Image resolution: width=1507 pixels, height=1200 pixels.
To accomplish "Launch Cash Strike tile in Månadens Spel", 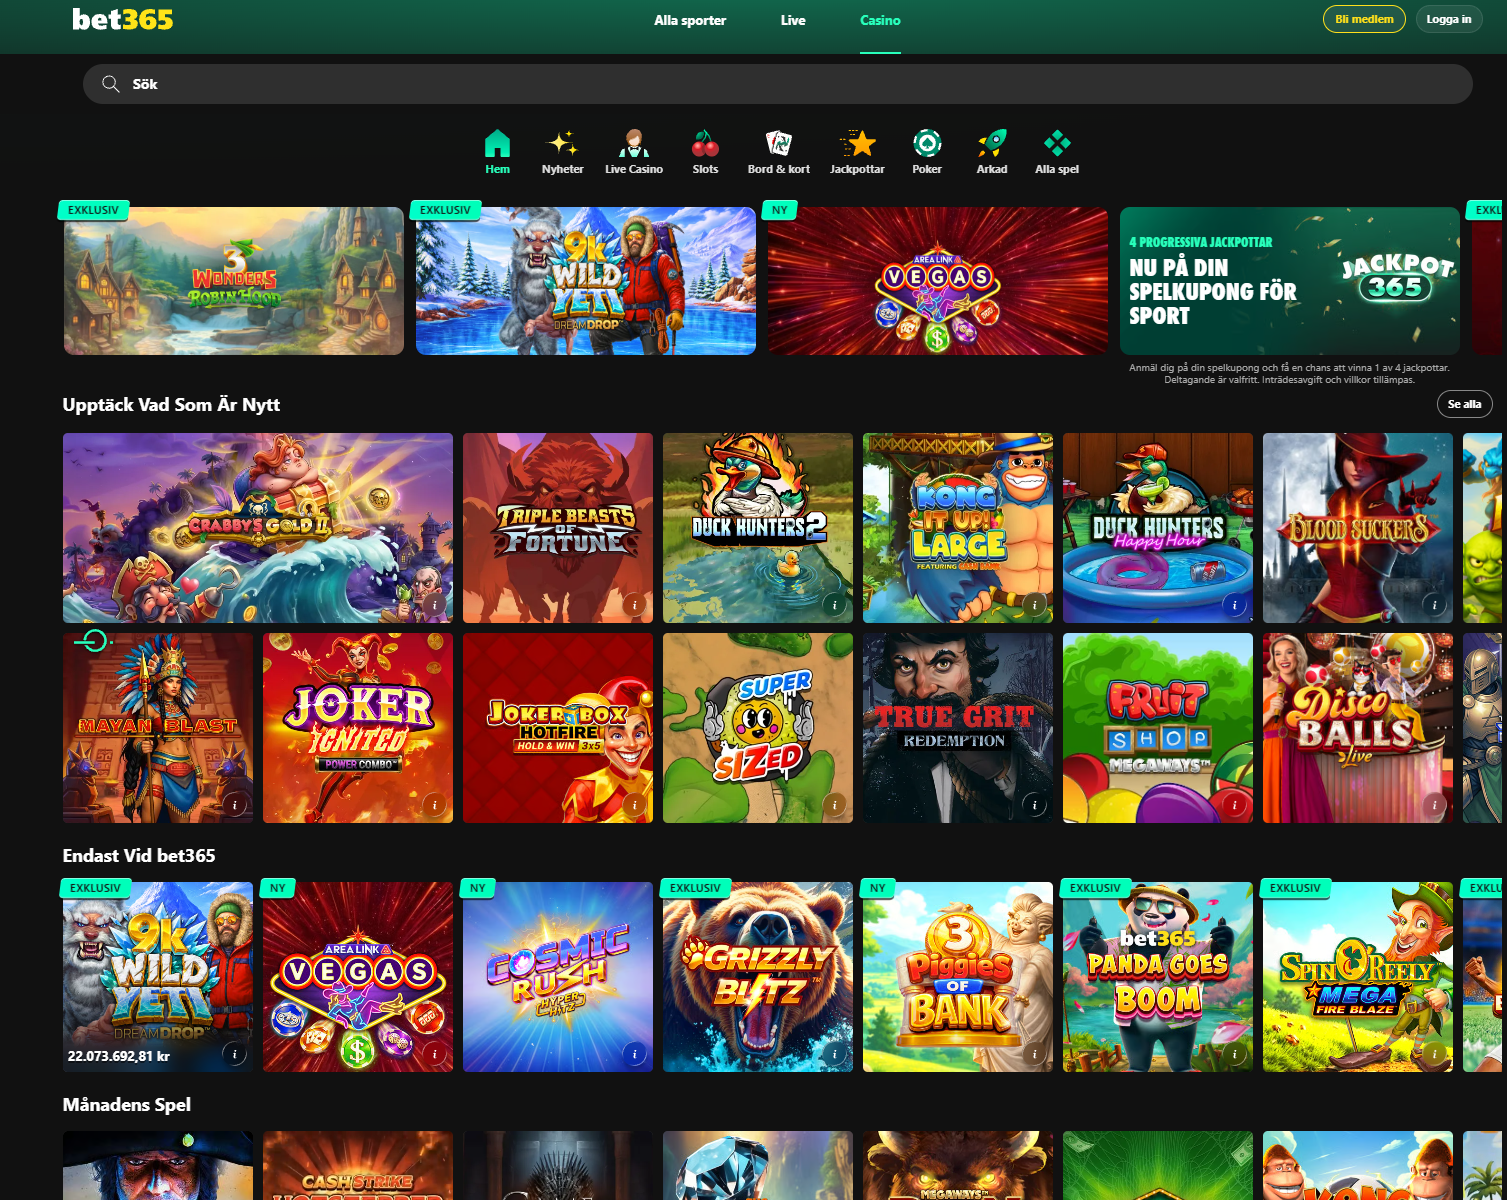I will click(358, 1166).
